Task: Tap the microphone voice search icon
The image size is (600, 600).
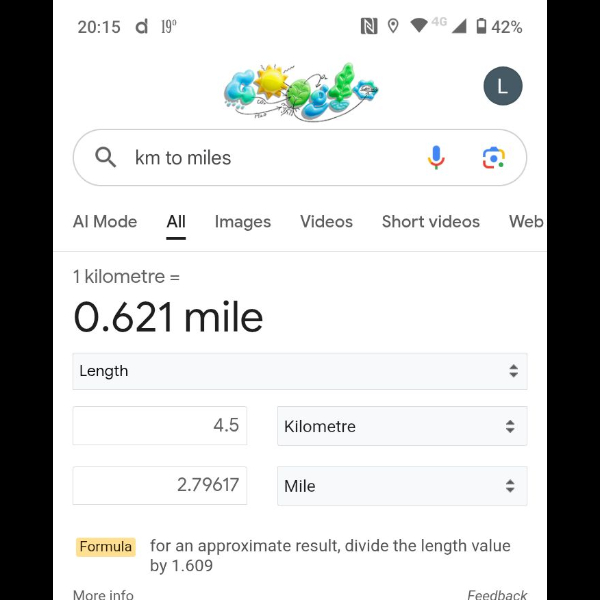Action: pos(436,157)
